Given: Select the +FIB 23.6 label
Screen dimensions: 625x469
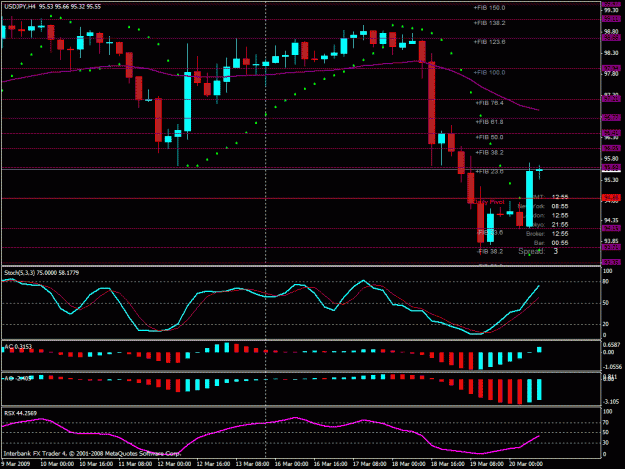Looking at the screenshot, I should coord(489,171).
